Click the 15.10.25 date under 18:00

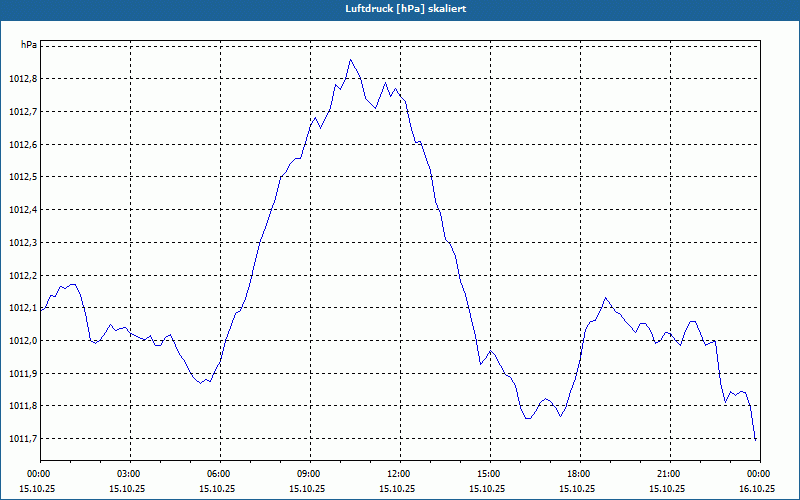577,488
